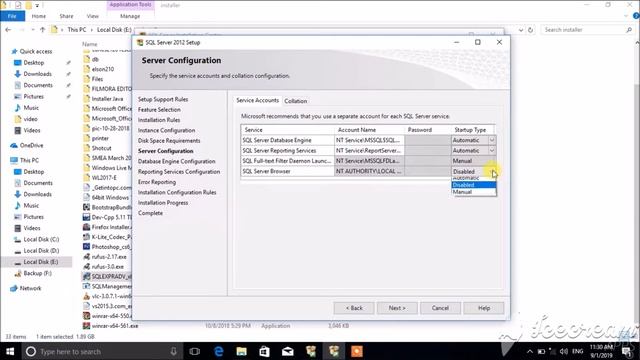
Task: Open the notification center icon
Action: click(628, 352)
